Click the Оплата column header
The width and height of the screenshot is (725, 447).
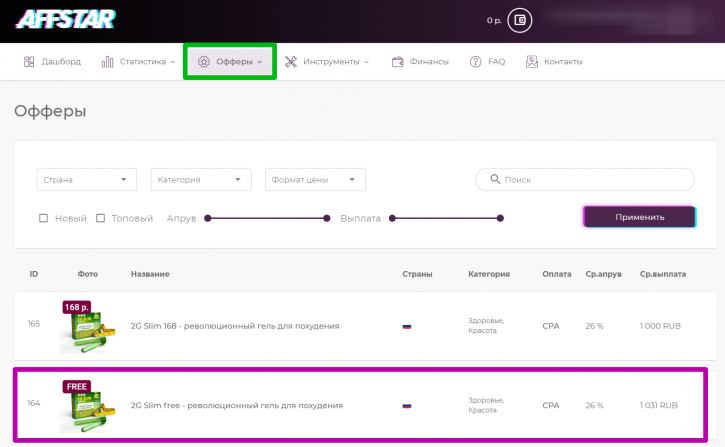click(557, 274)
